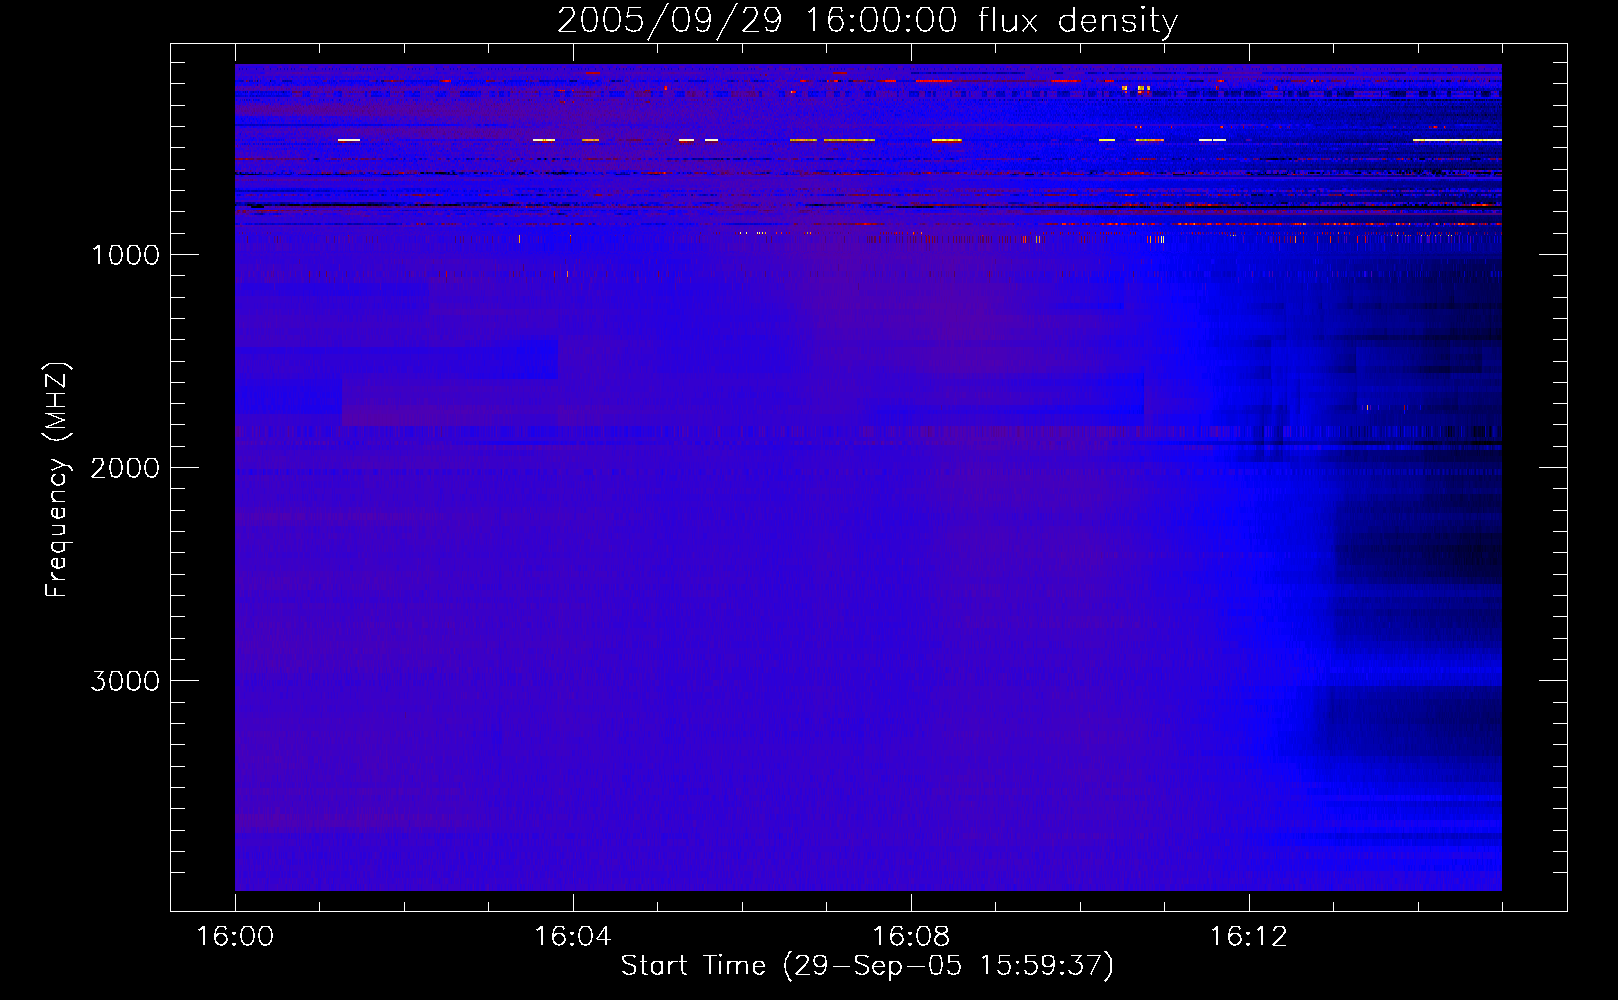Click the 'Start Time (29-Sep-05 15:59:37)' label
Viewport: 1618px width, 1000px height.
pos(867,966)
